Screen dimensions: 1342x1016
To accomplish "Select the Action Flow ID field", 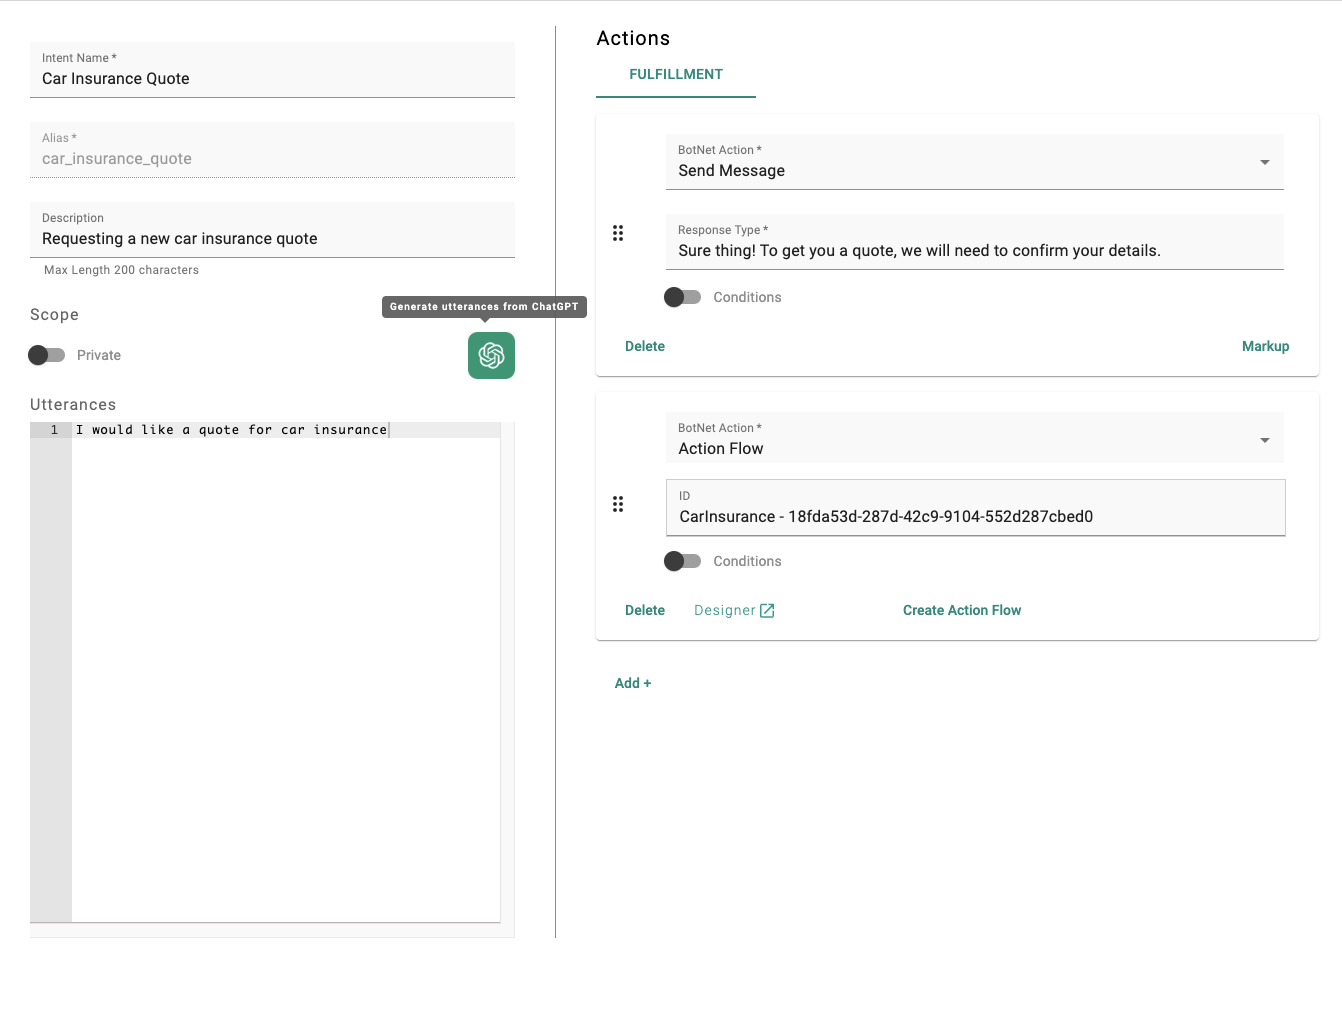I will [976, 508].
